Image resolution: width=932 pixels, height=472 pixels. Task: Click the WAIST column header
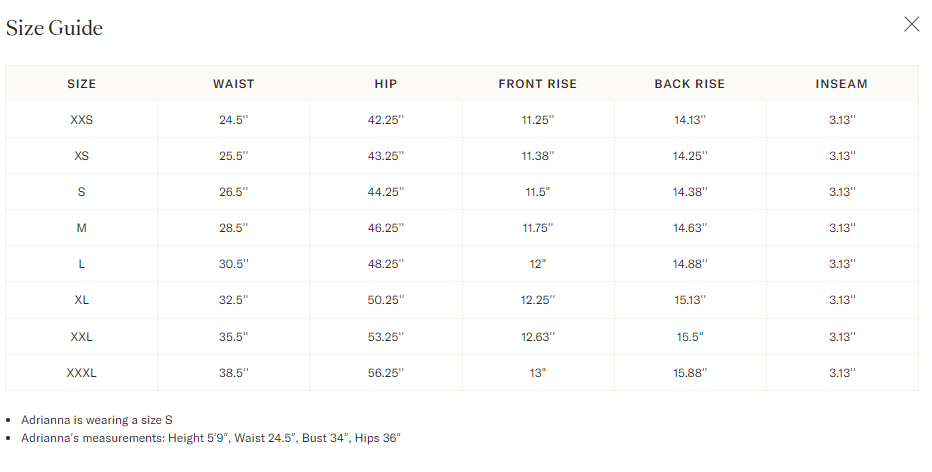click(234, 84)
